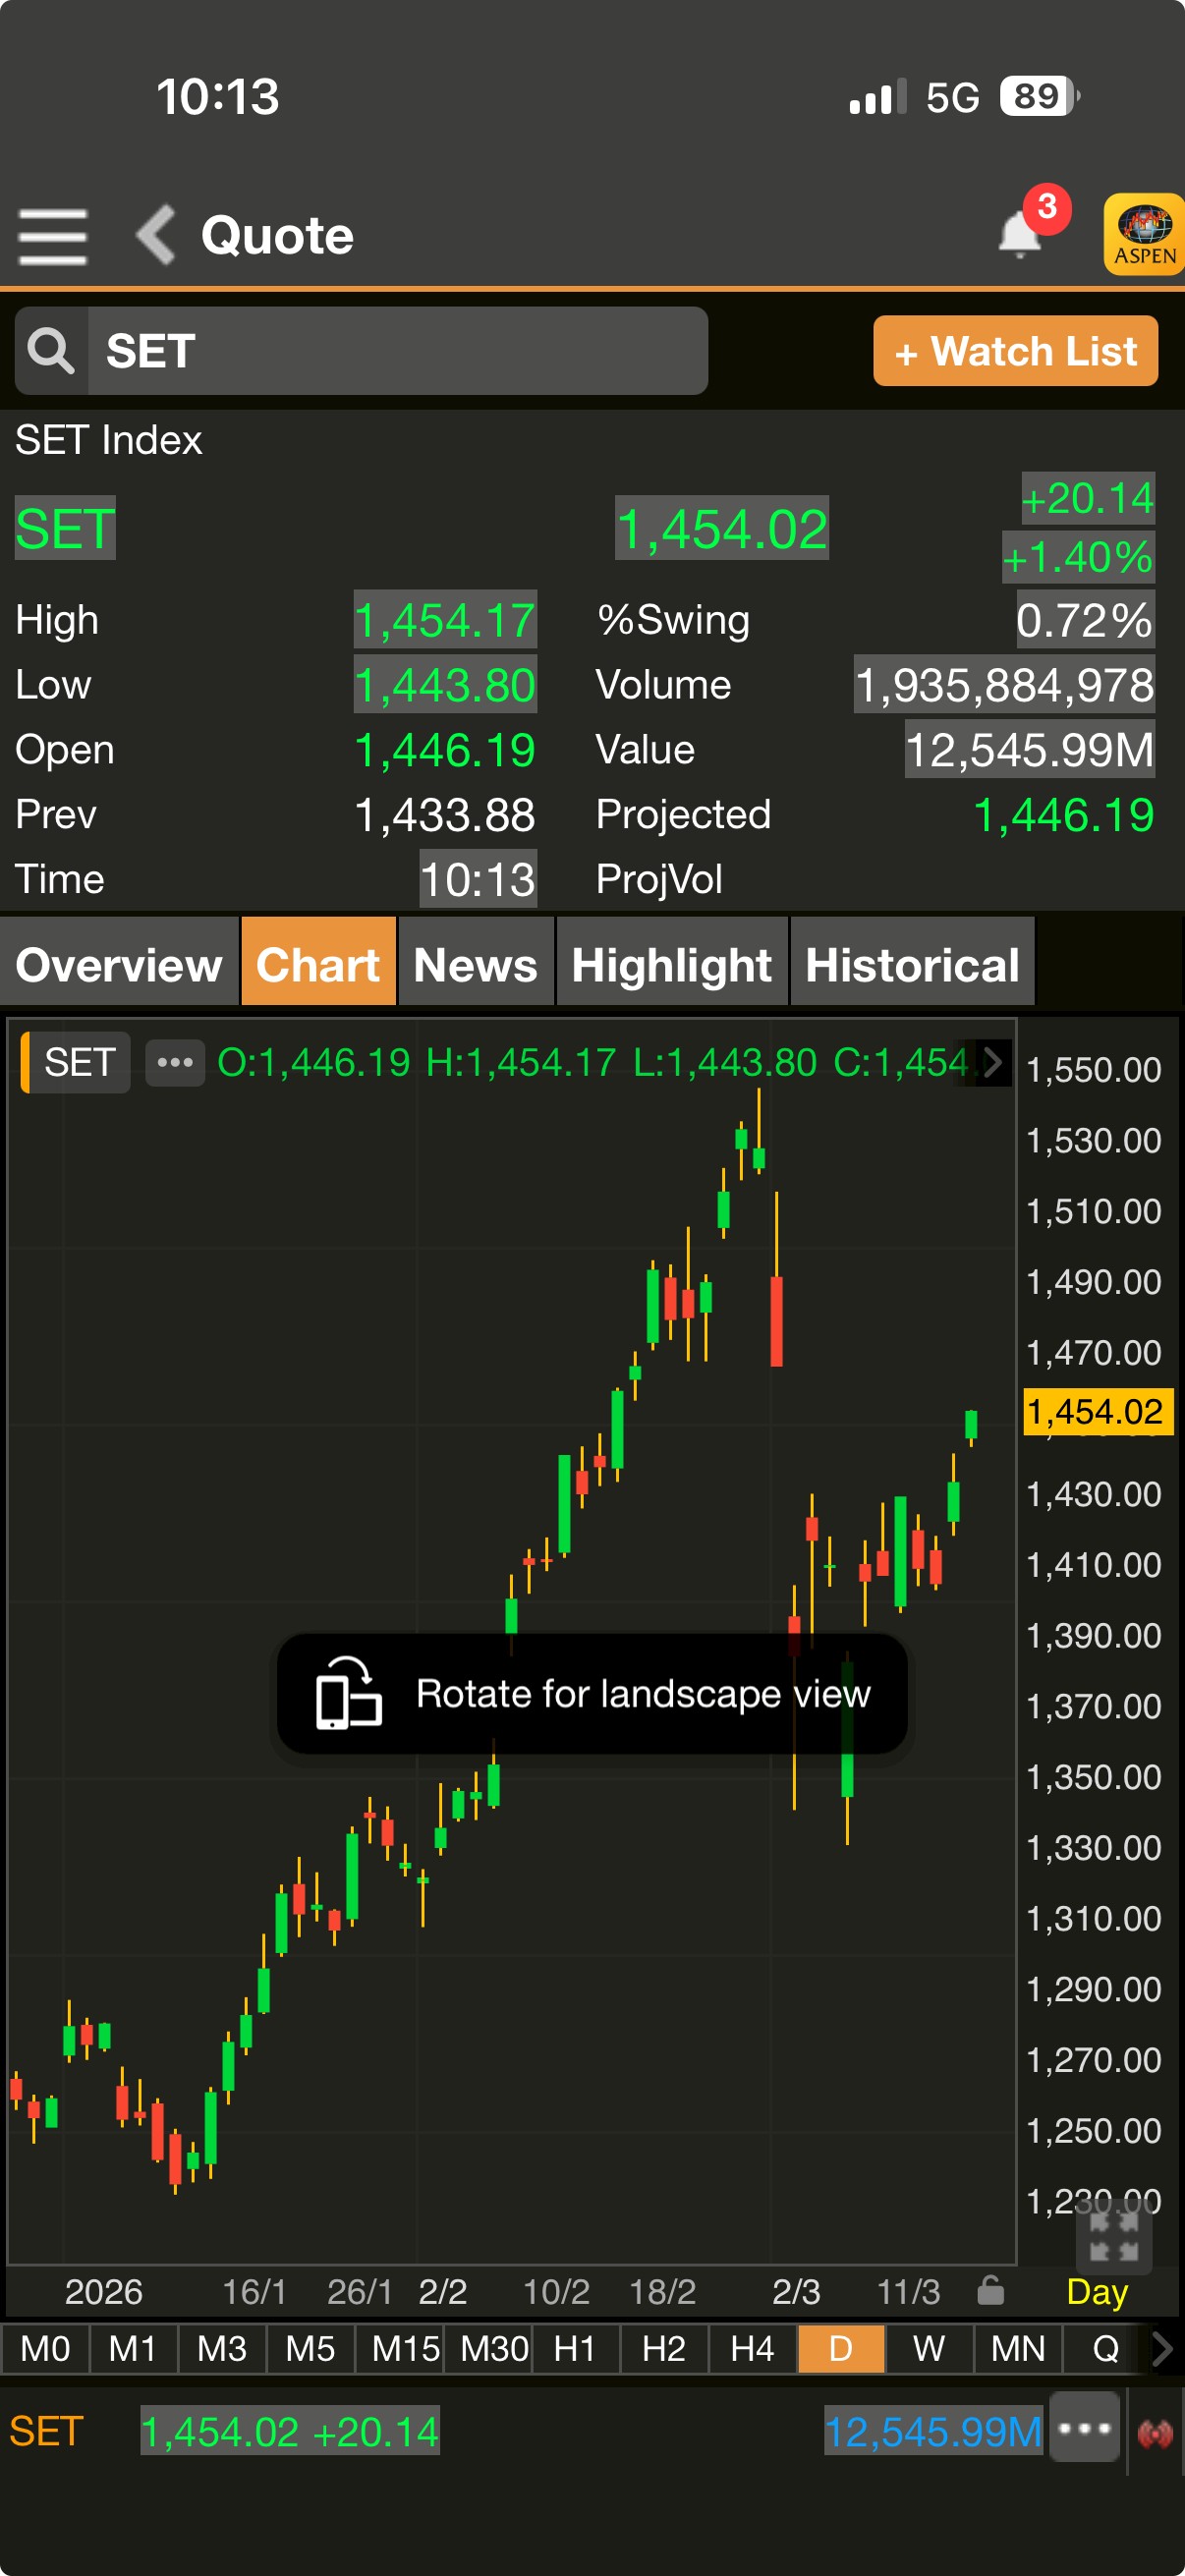The width and height of the screenshot is (1185, 2576).
Task: Switch to the H1 timeframe
Action: (x=575, y=2348)
